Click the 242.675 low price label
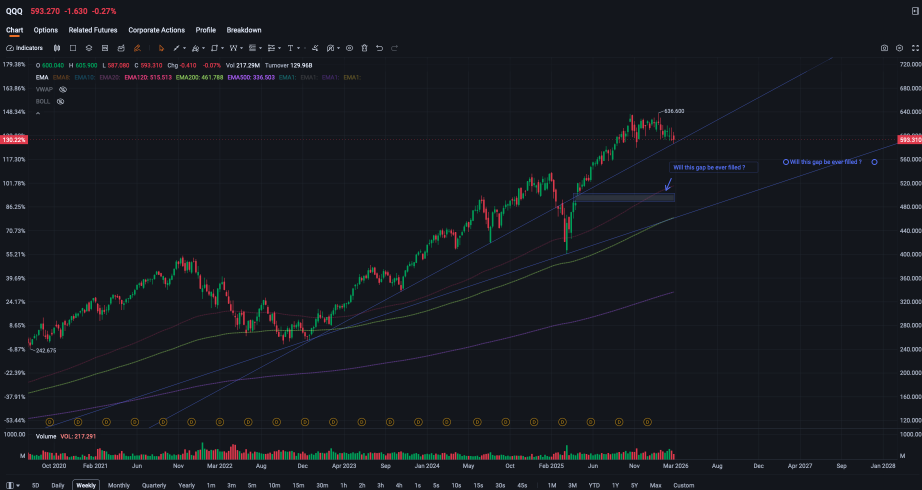This screenshot has width=922, height=490. point(45,351)
